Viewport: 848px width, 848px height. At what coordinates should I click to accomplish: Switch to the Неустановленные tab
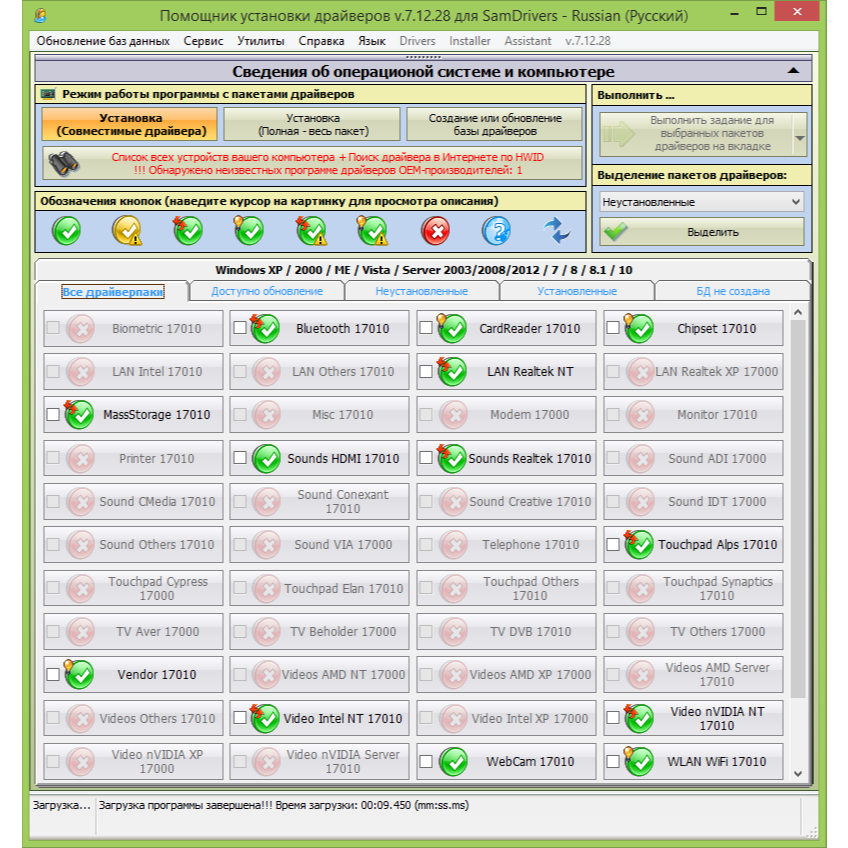[x=421, y=291]
